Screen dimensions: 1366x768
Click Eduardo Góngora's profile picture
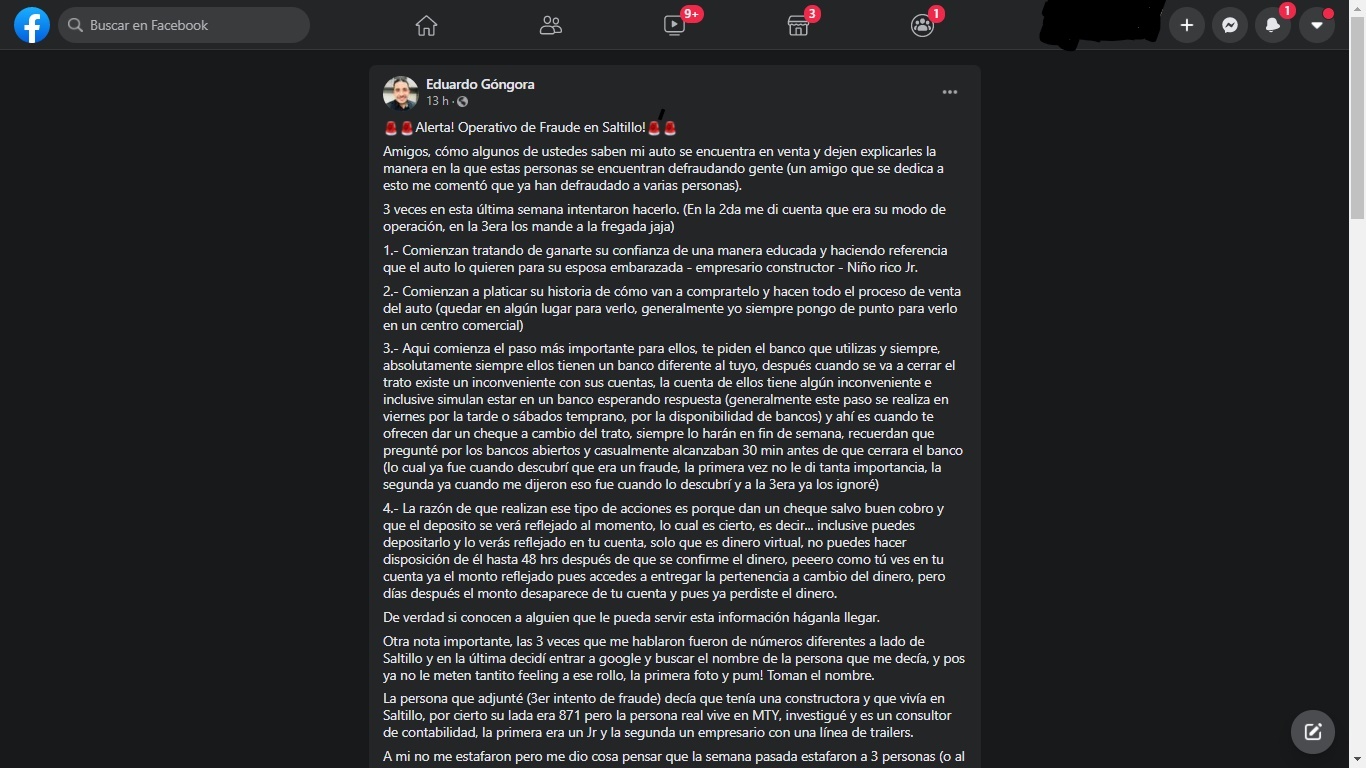tap(400, 93)
